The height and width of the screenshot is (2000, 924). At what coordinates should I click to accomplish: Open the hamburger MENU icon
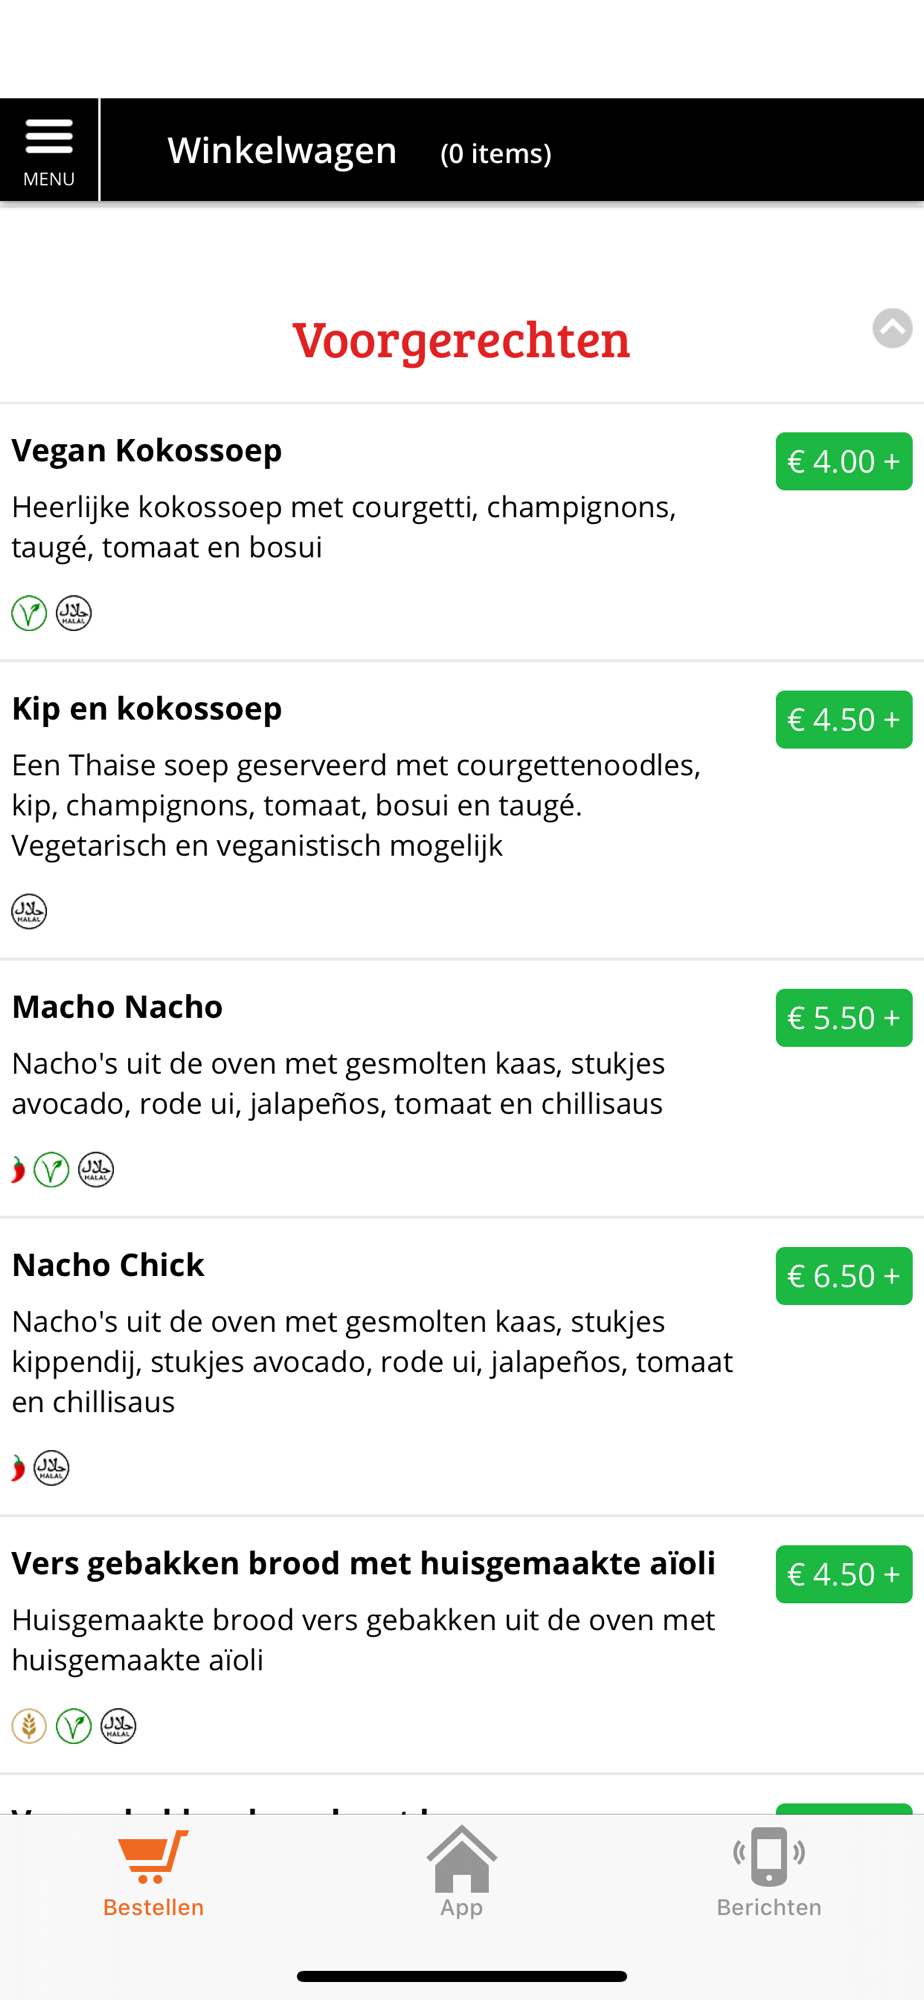coord(49,150)
